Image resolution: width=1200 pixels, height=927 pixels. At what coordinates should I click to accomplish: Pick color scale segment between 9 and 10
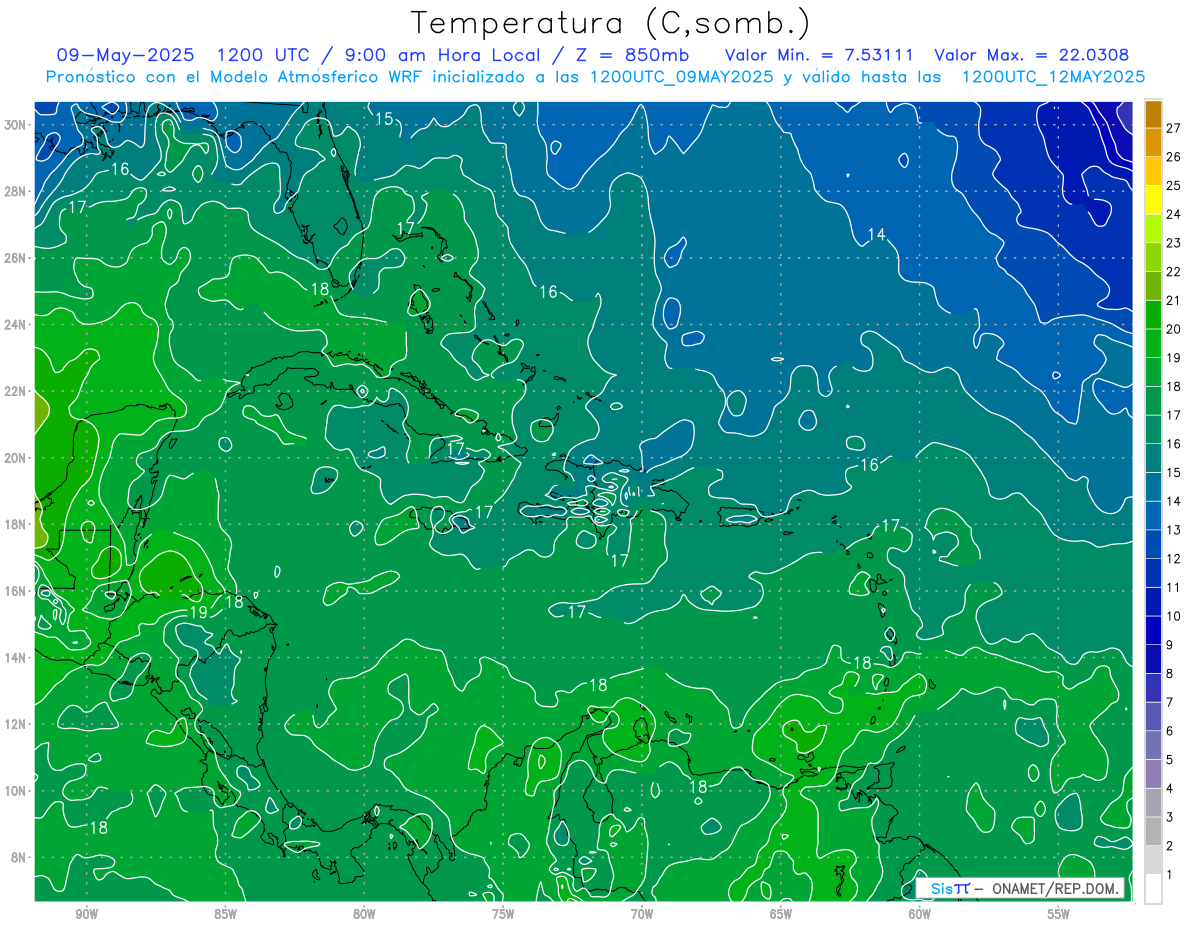[1153, 631]
